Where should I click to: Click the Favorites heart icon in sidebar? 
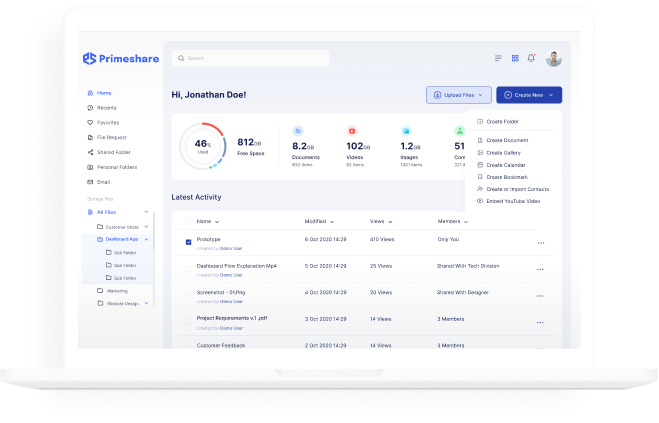point(90,122)
